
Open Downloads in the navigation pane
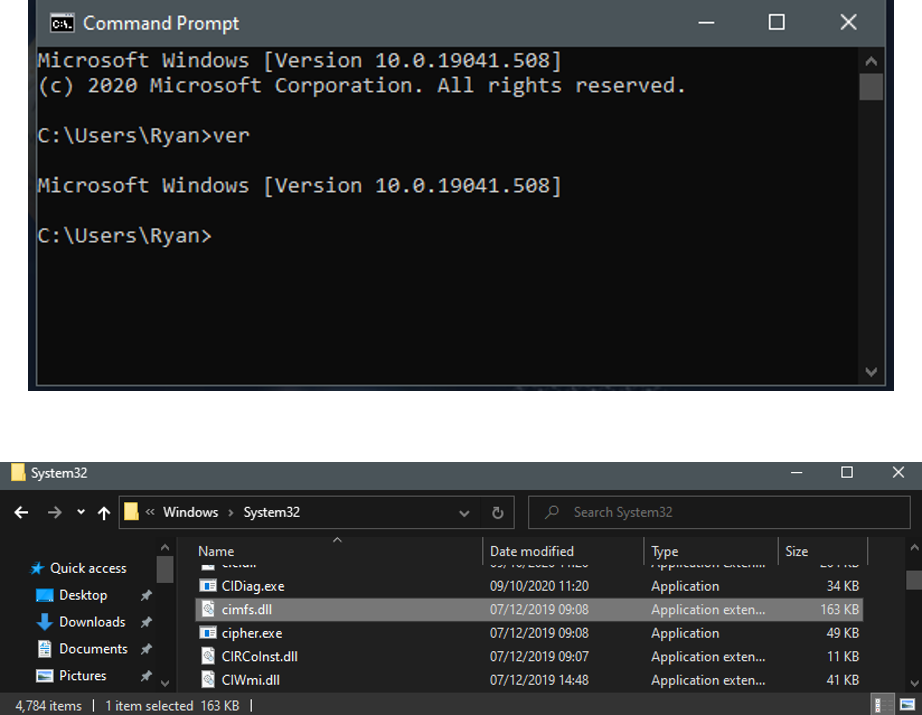pyautogui.click(x=92, y=622)
